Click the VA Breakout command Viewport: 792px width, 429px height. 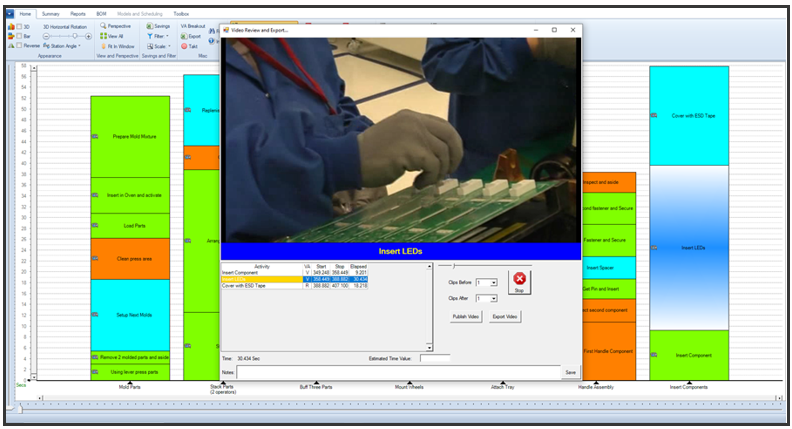click(x=193, y=26)
